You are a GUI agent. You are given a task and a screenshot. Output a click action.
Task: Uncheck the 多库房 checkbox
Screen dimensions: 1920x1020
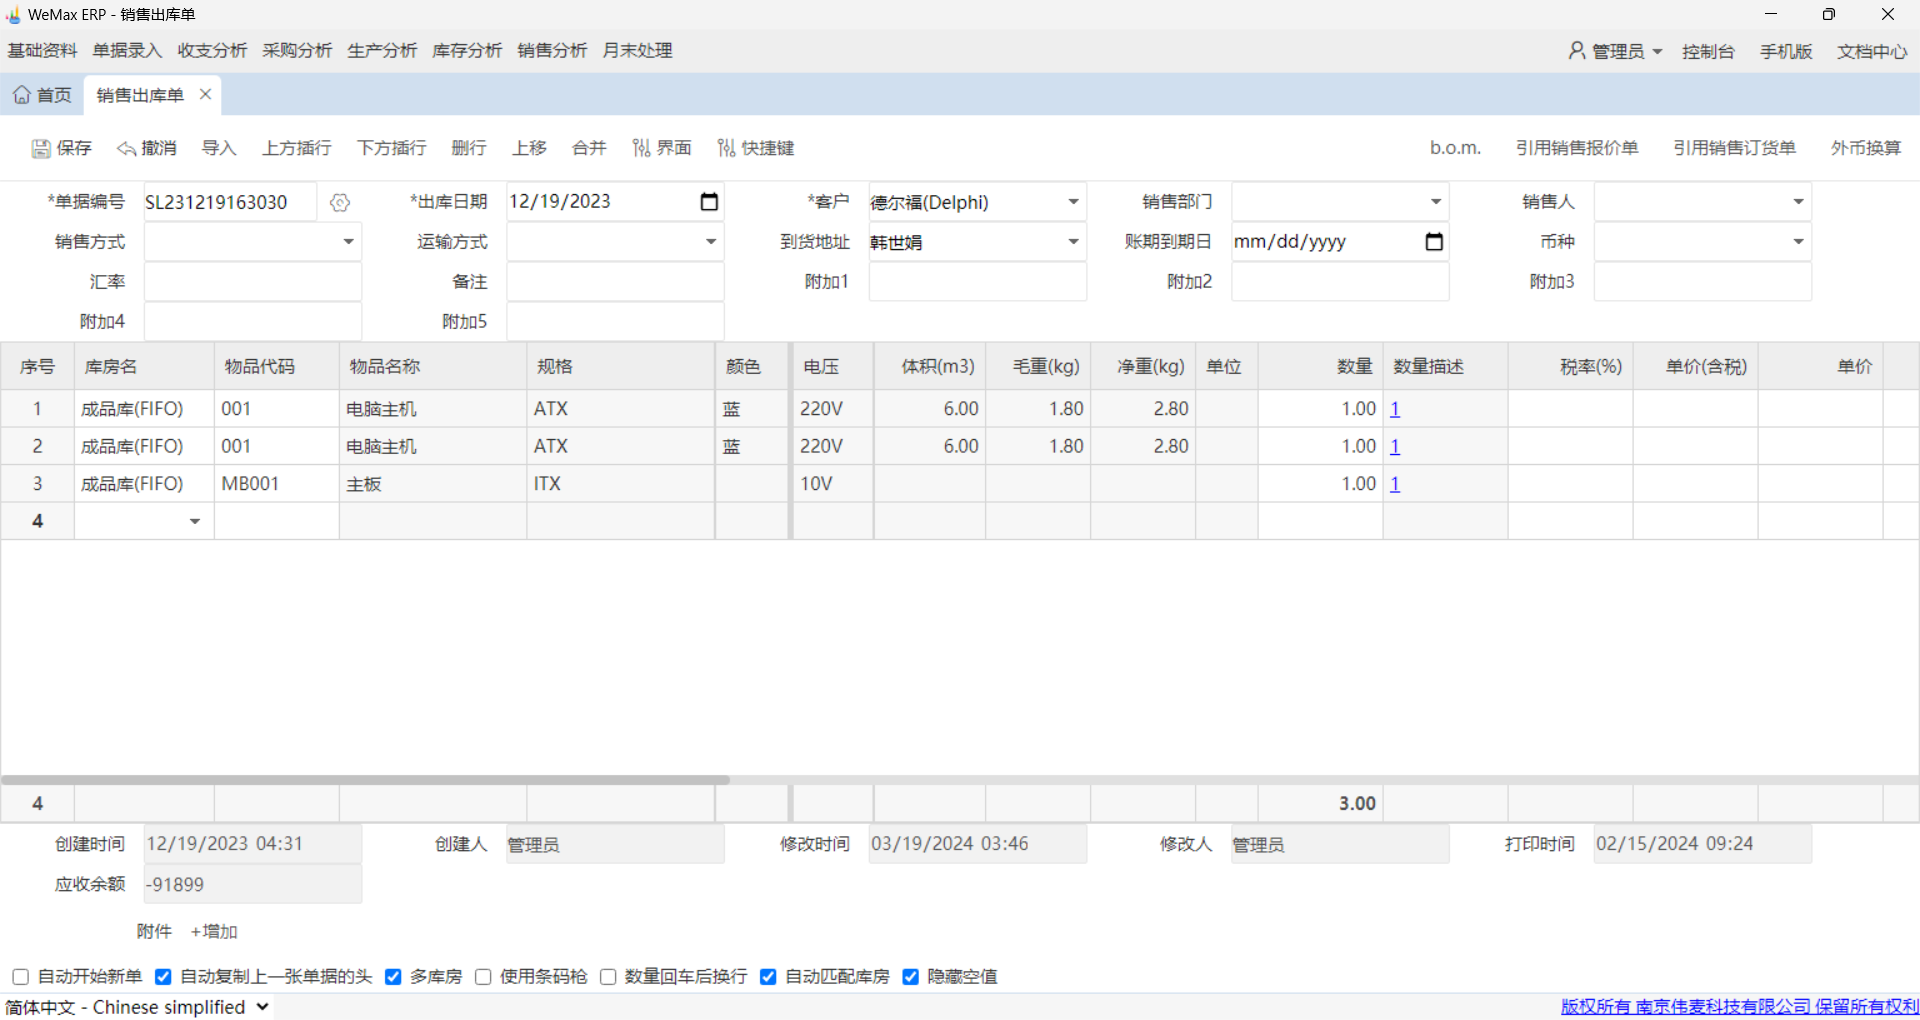point(393,977)
